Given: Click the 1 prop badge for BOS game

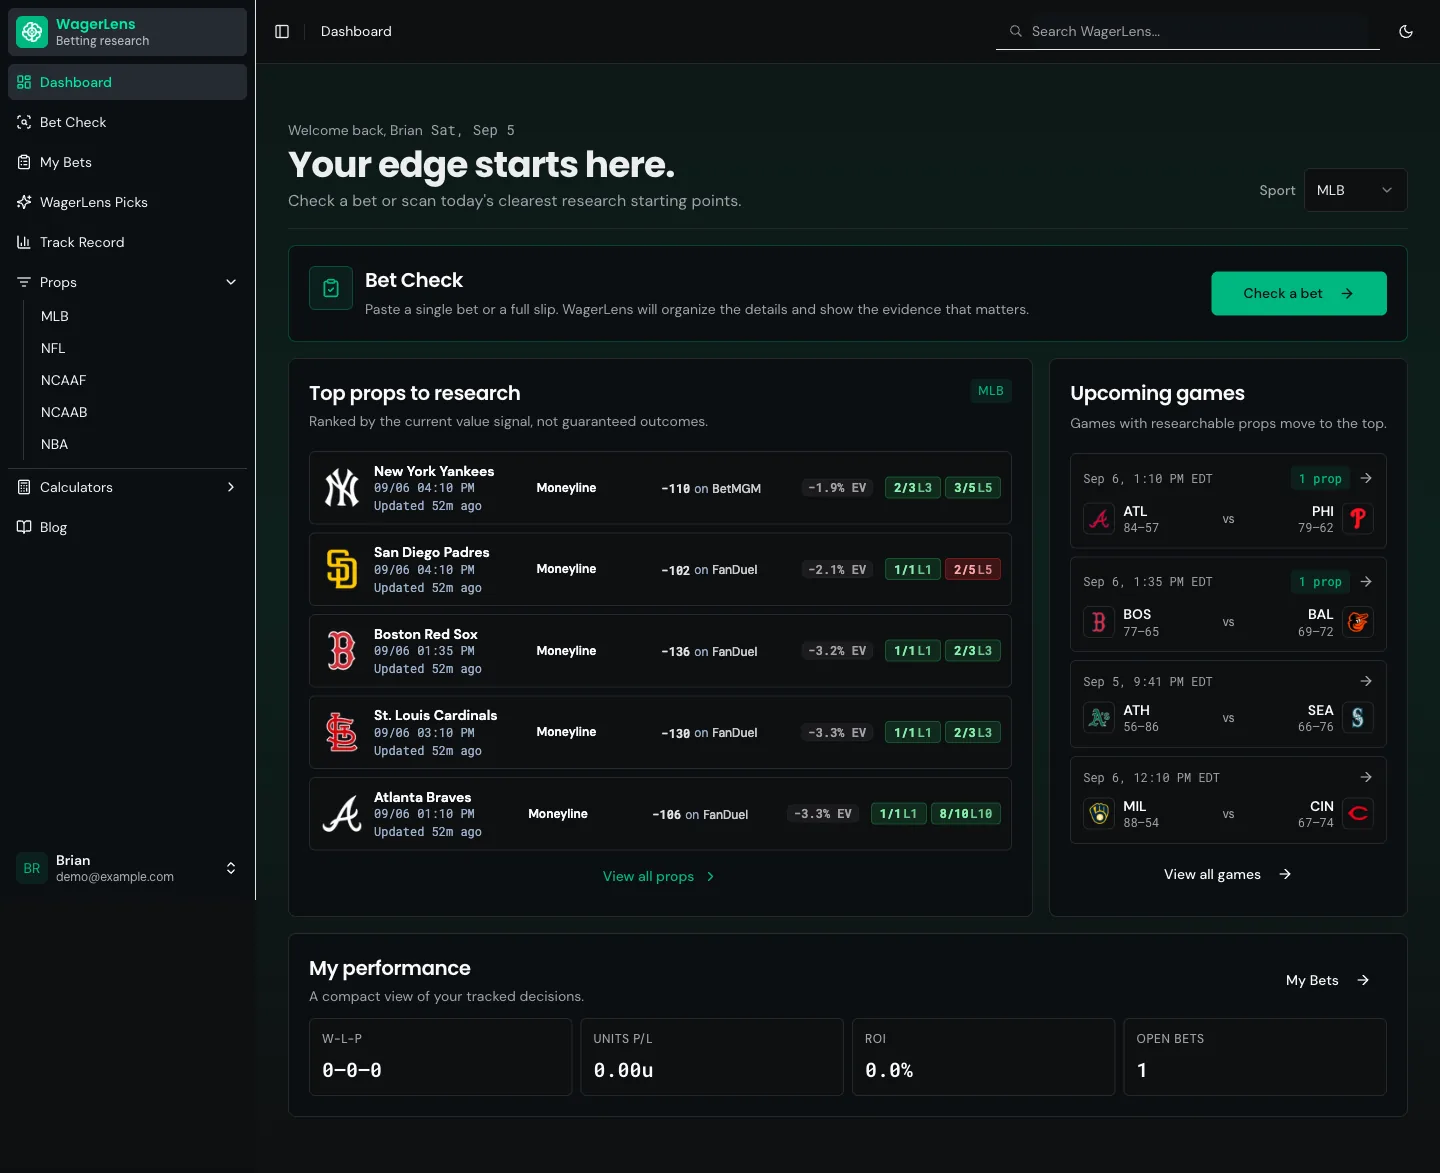Looking at the screenshot, I should tap(1320, 582).
